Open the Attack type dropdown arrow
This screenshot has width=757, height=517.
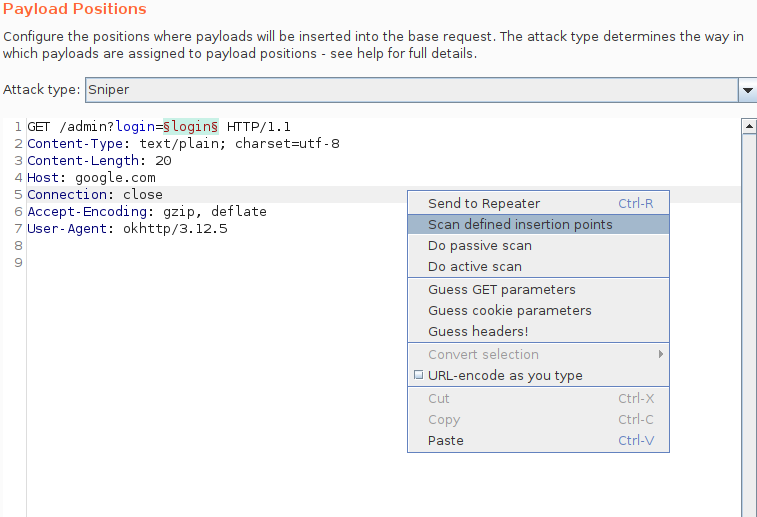coord(747,90)
